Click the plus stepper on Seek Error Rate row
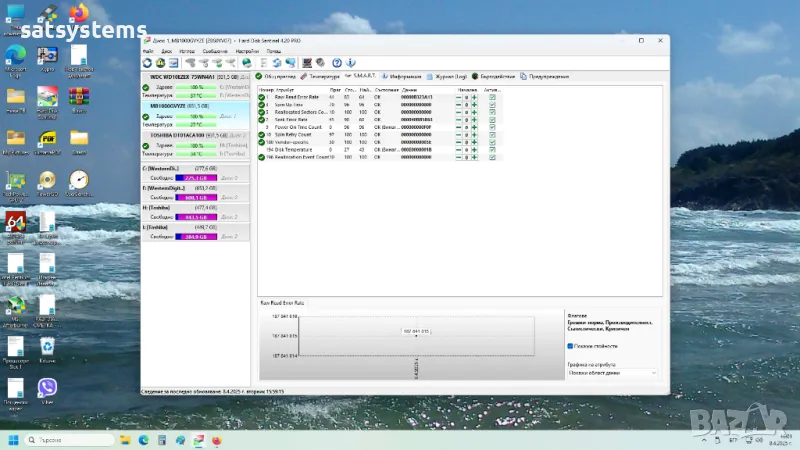800x450 pixels. (x=474, y=120)
